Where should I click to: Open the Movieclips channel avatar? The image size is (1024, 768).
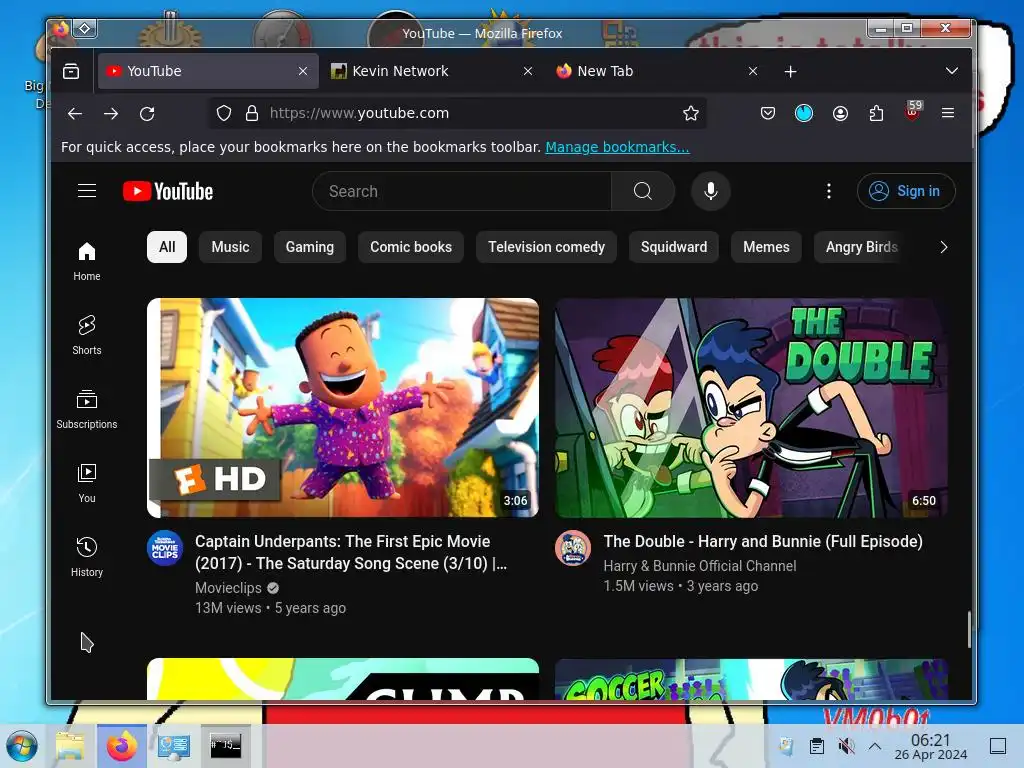click(165, 548)
